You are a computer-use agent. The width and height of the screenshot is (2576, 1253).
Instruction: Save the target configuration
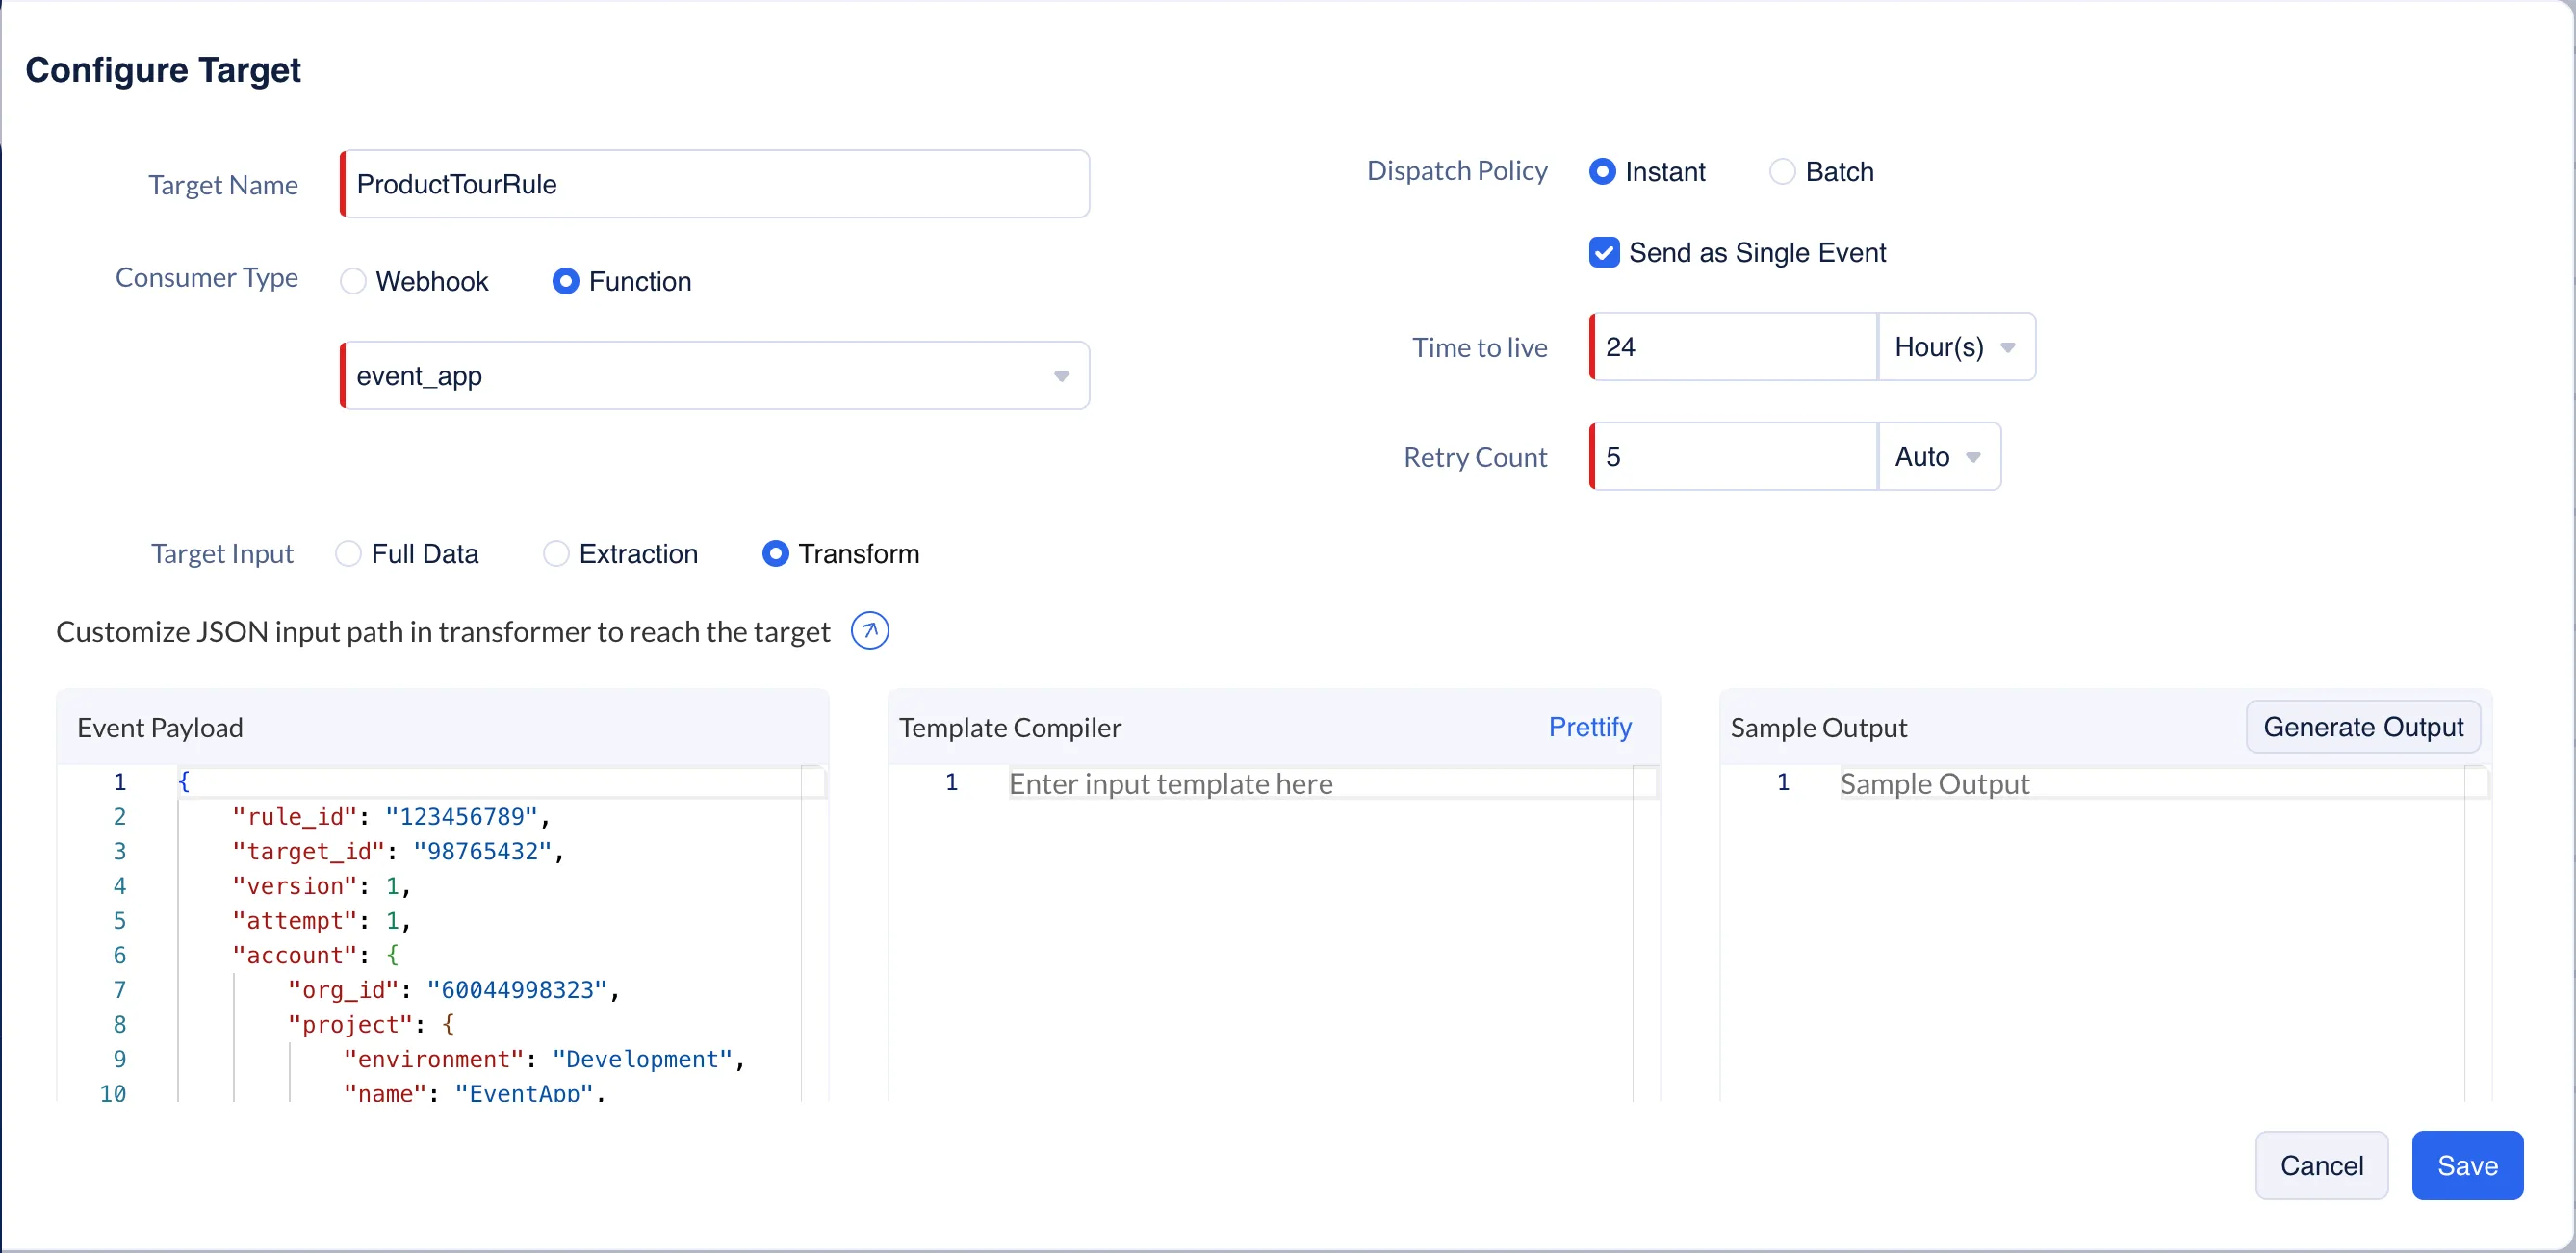pyautogui.click(x=2466, y=1165)
